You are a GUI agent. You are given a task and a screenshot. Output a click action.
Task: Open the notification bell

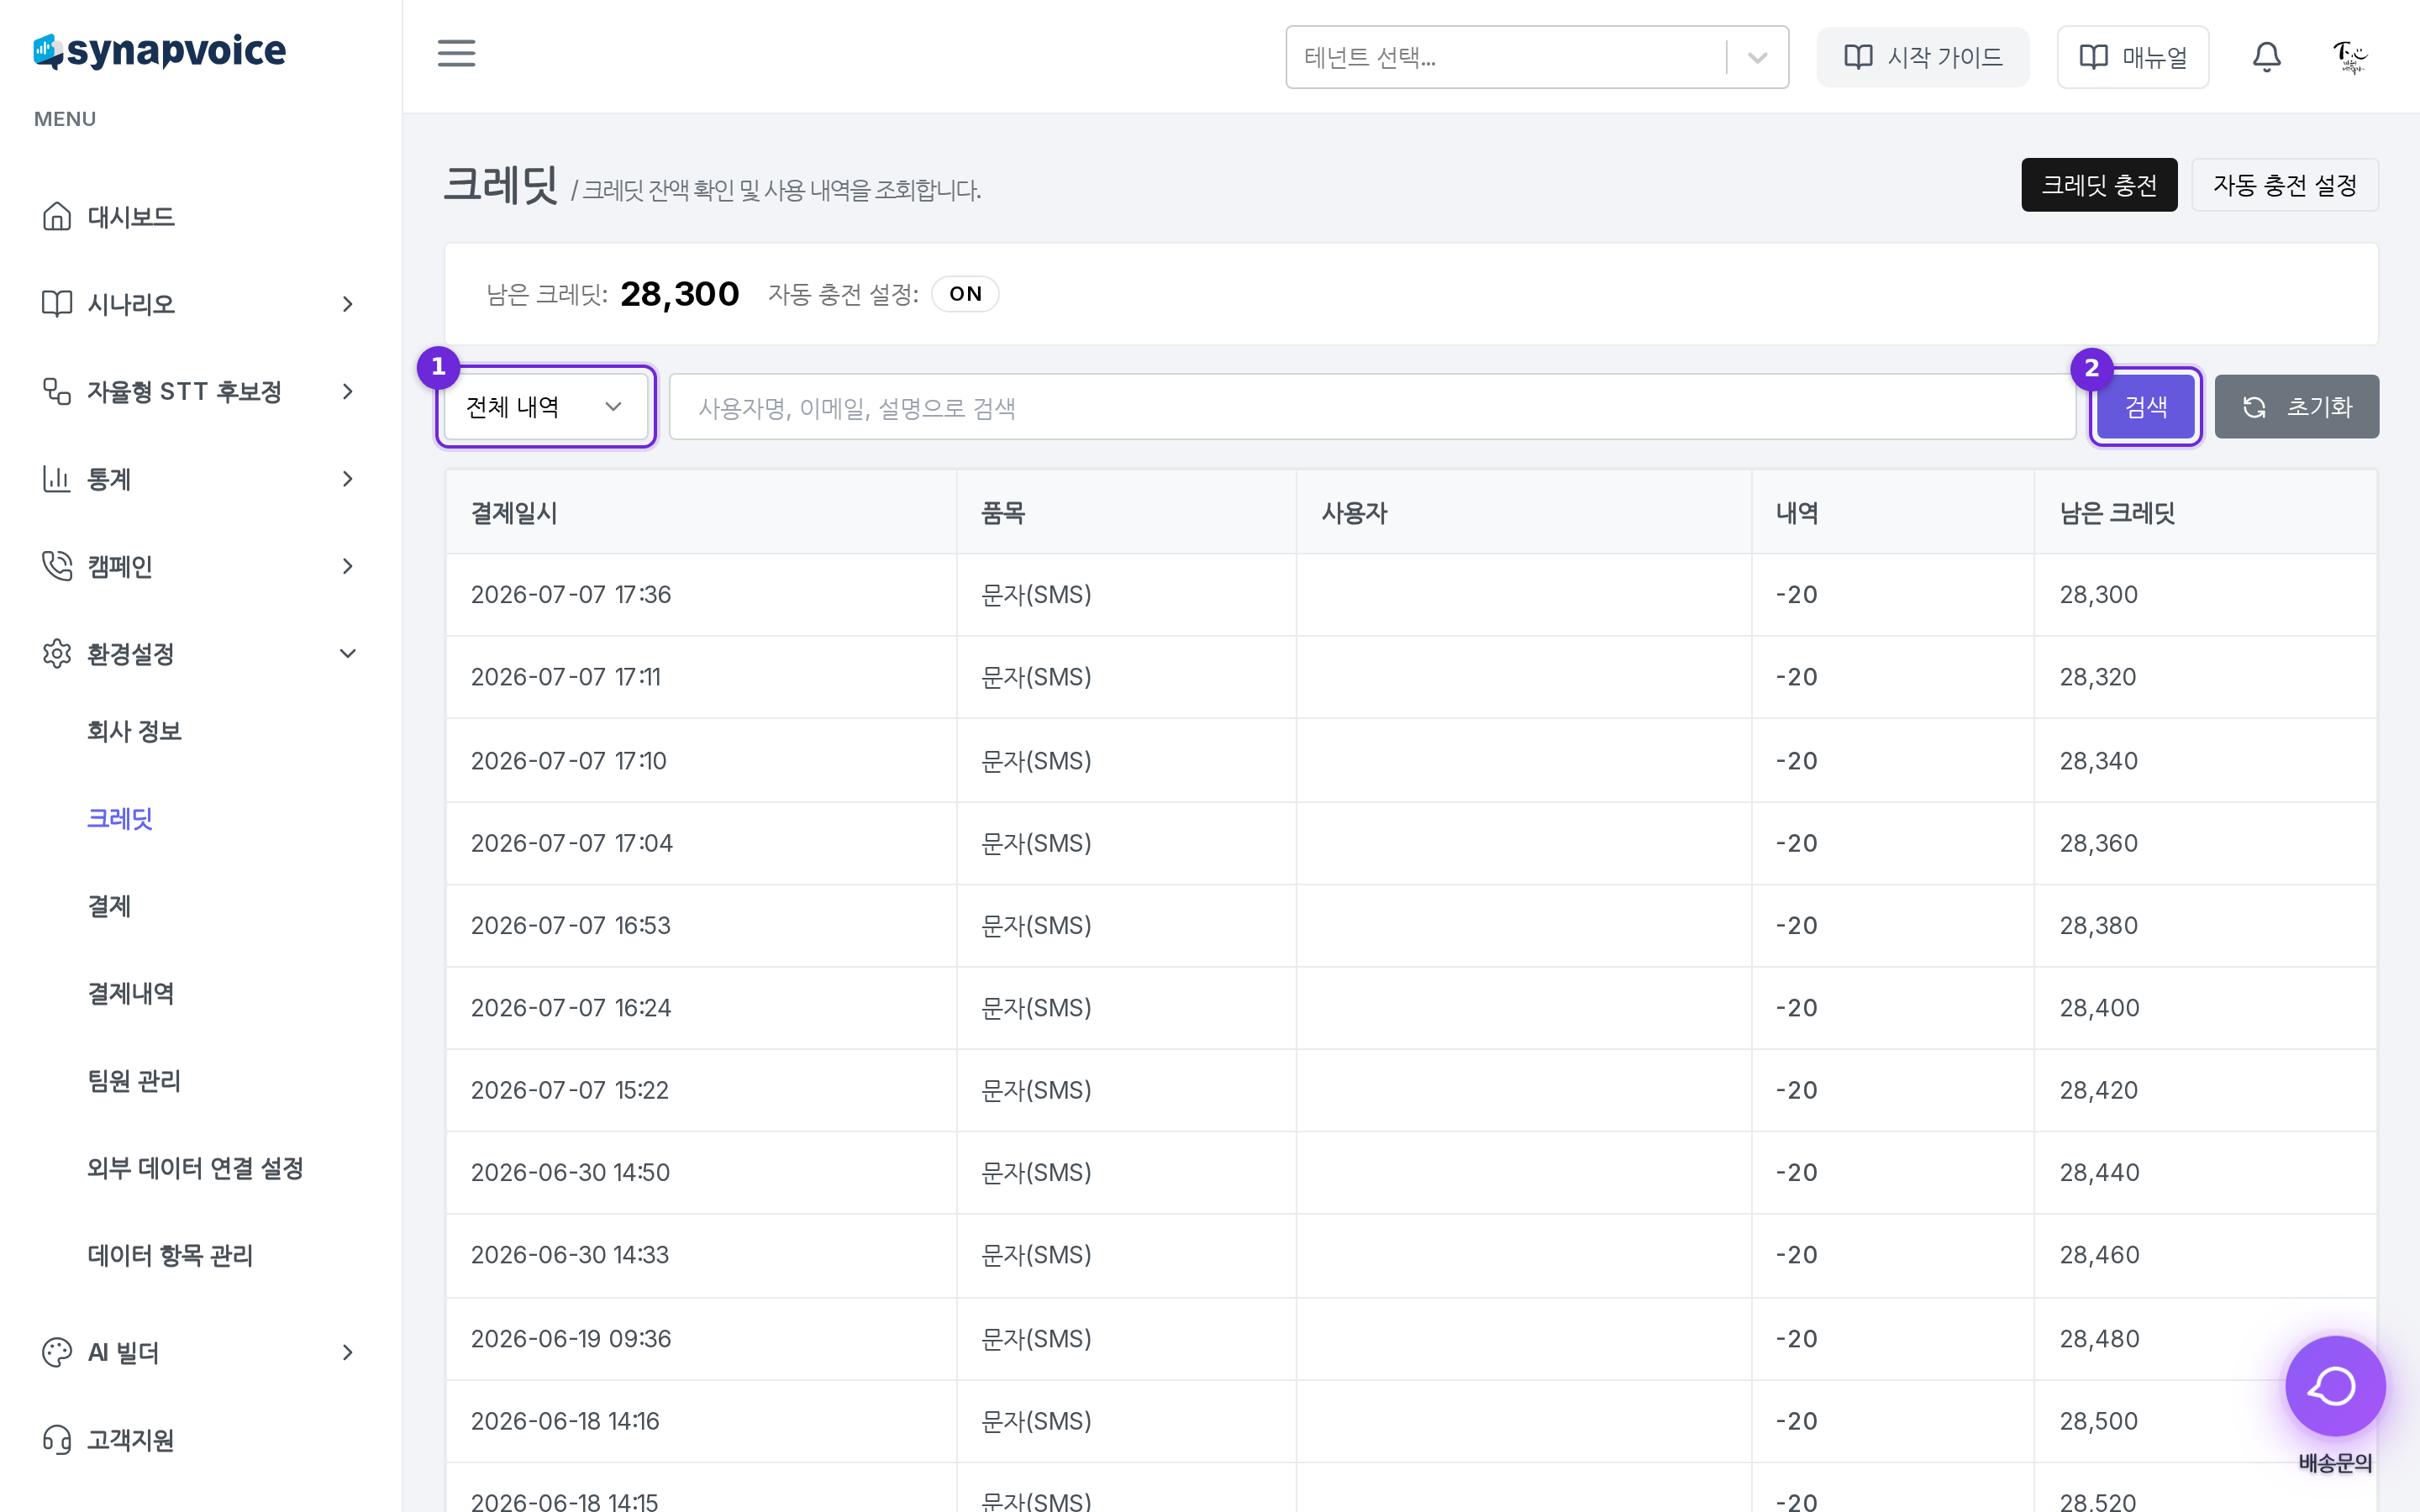tap(2266, 57)
